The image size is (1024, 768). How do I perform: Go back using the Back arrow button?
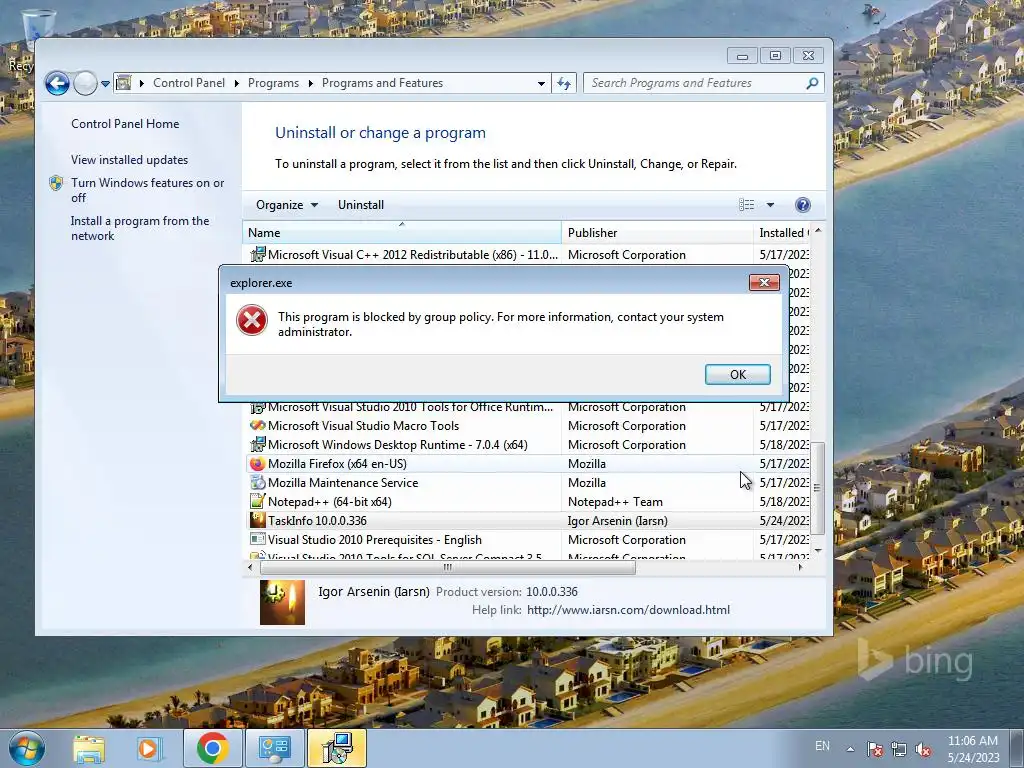[57, 83]
